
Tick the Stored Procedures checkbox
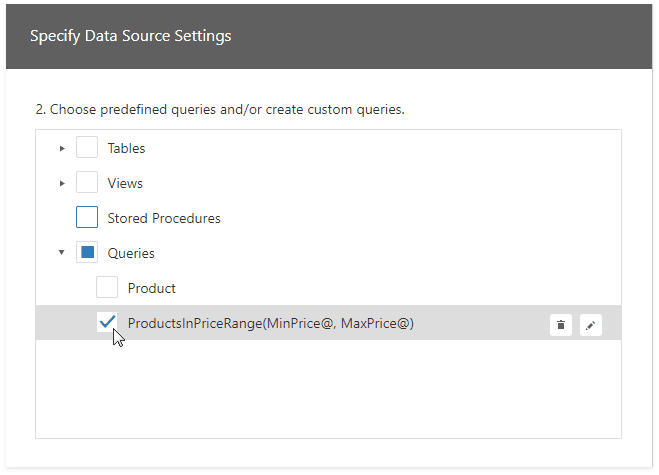[x=87, y=218]
